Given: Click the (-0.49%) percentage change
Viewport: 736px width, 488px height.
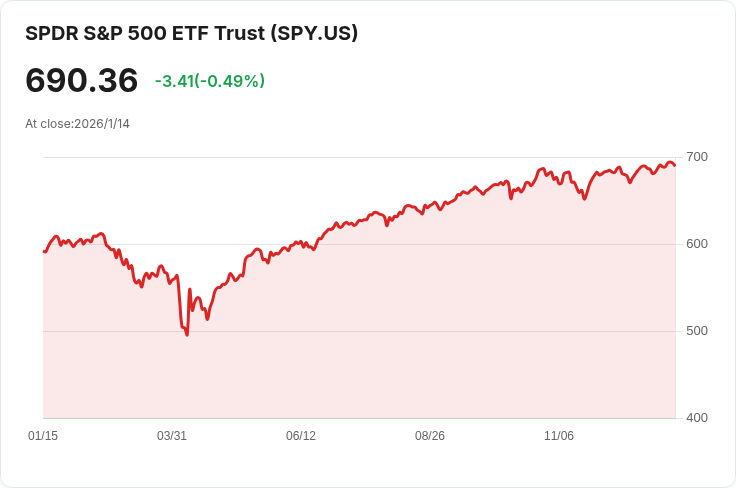Looking at the screenshot, I should click(x=230, y=81).
